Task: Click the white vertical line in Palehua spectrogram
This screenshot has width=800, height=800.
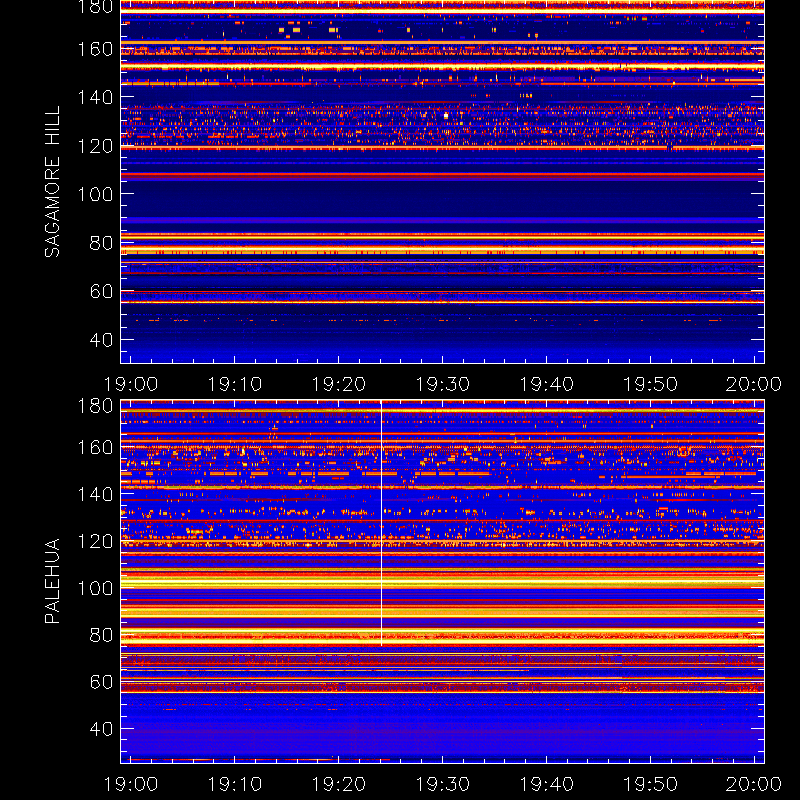Action: click(x=381, y=523)
